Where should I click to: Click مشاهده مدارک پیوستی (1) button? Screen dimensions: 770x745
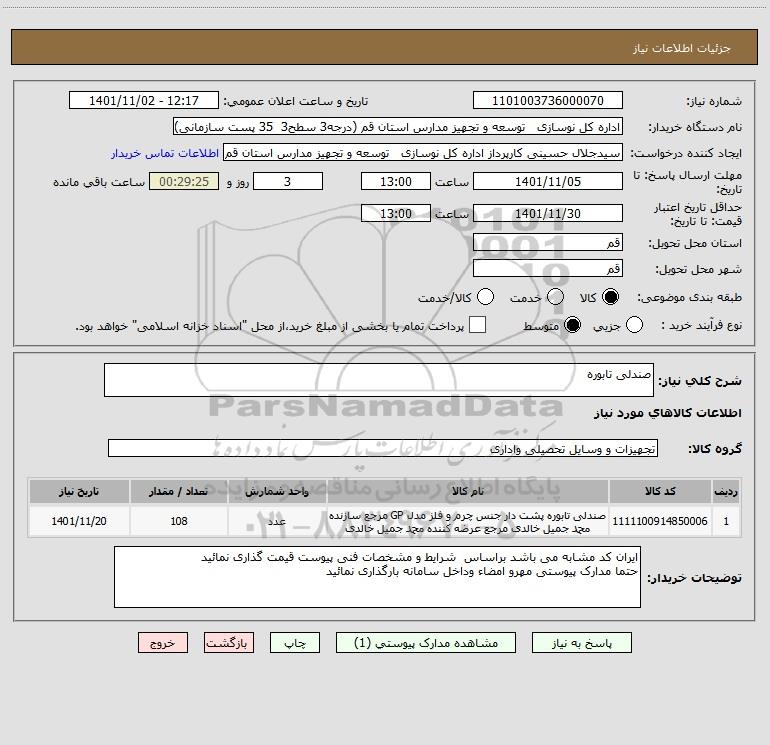pyautogui.click(x=426, y=643)
